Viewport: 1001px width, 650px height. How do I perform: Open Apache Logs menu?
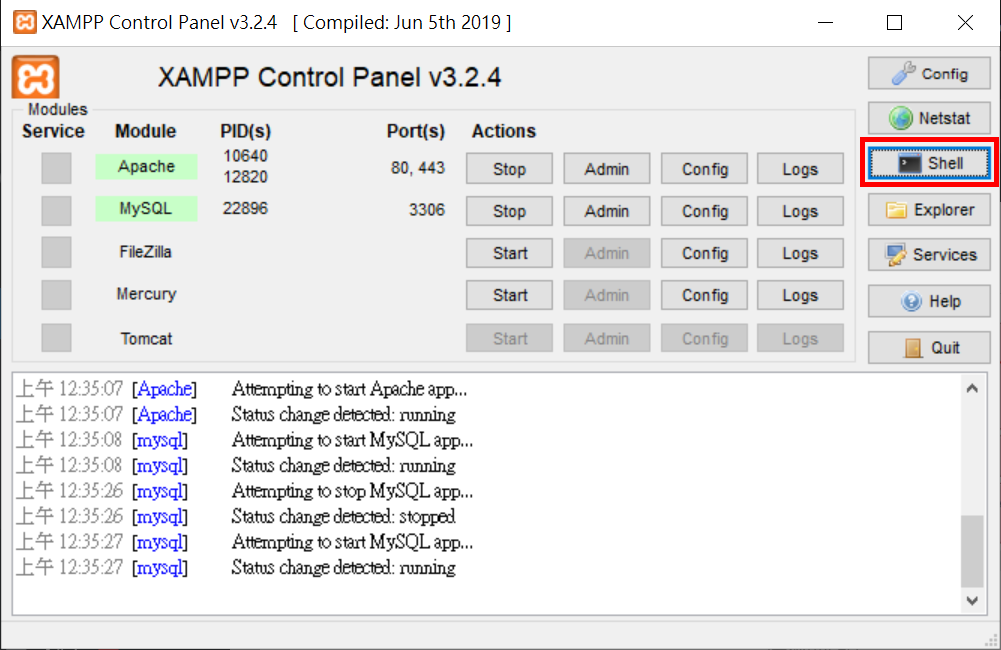tap(800, 169)
